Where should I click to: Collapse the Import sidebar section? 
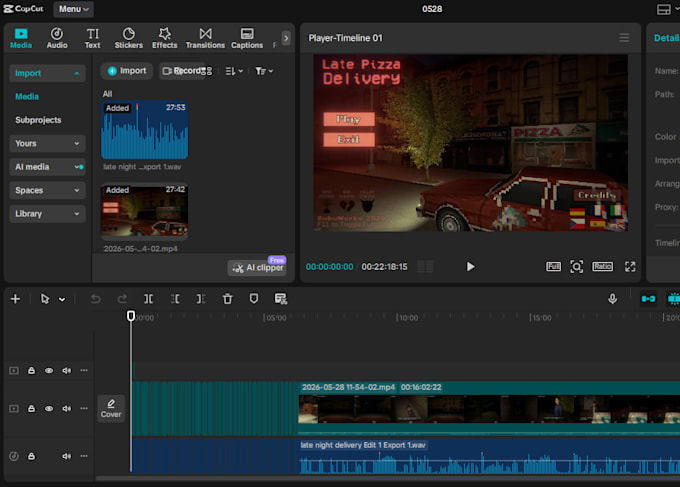[x=47, y=73]
